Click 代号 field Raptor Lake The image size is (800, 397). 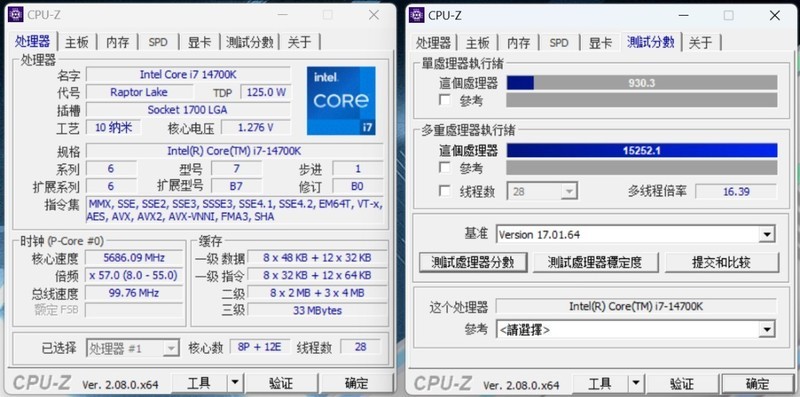coord(139,92)
